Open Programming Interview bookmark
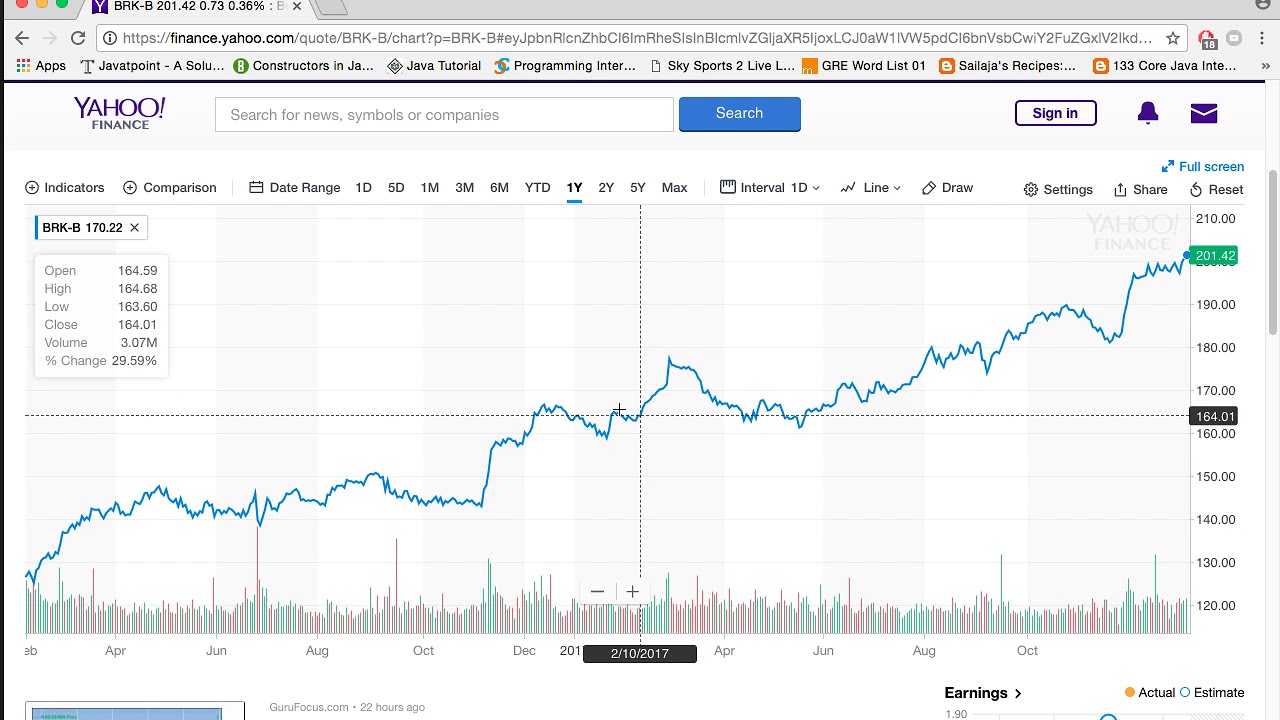The image size is (1280, 720). (565, 66)
